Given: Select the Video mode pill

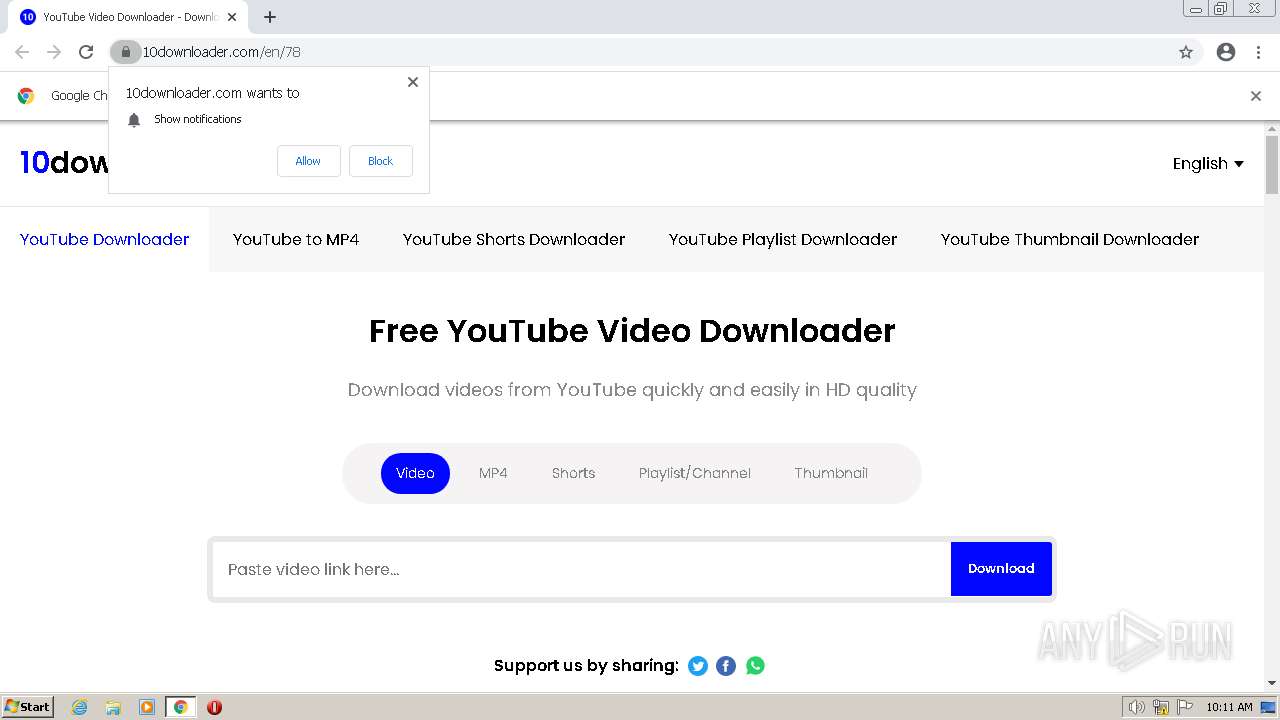Looking at the screenshot, I should tap(415, 473).
